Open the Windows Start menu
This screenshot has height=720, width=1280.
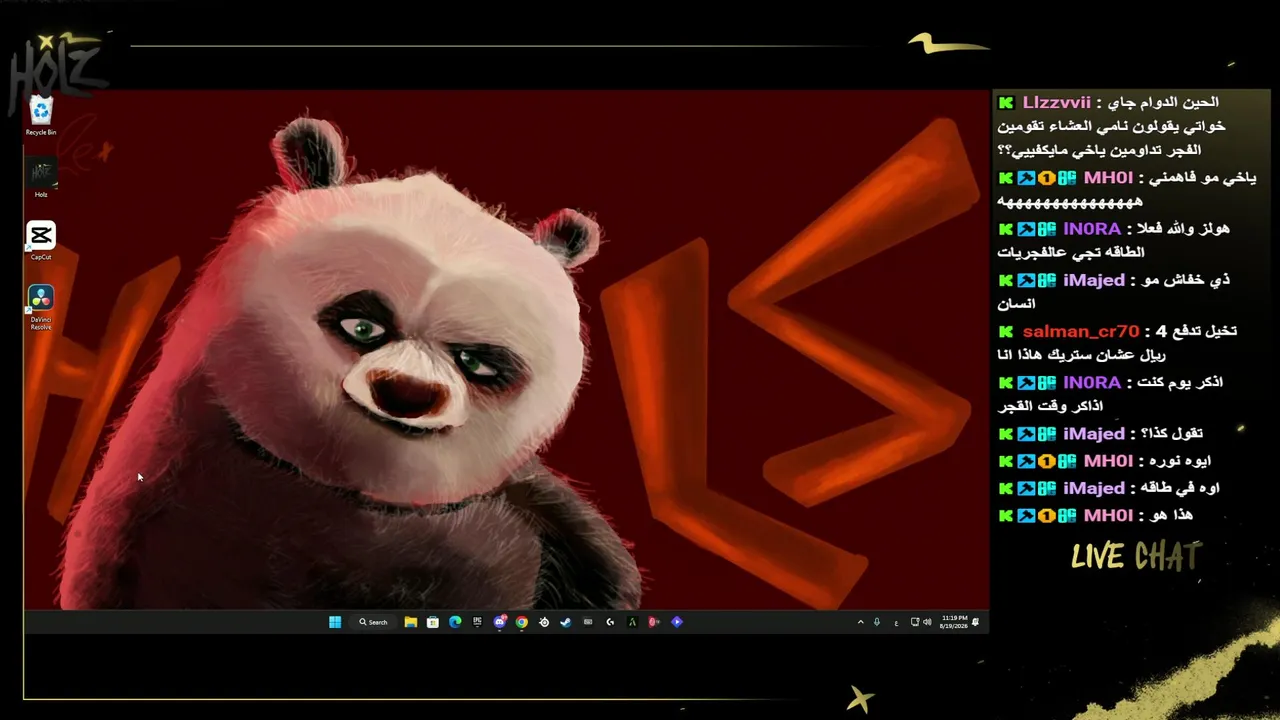pyautogui.click(x=335, y=622)
